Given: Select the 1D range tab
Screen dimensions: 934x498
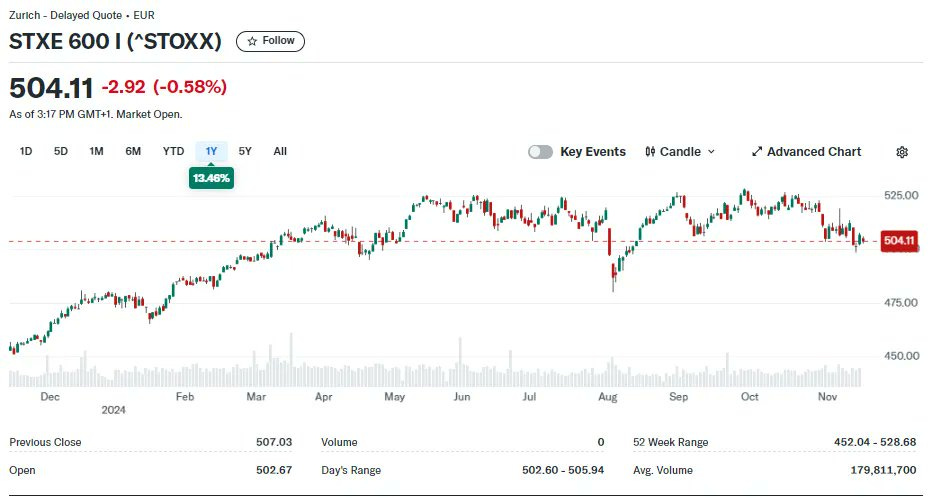Looking at the screenshot, I should (x=26, y=151).
